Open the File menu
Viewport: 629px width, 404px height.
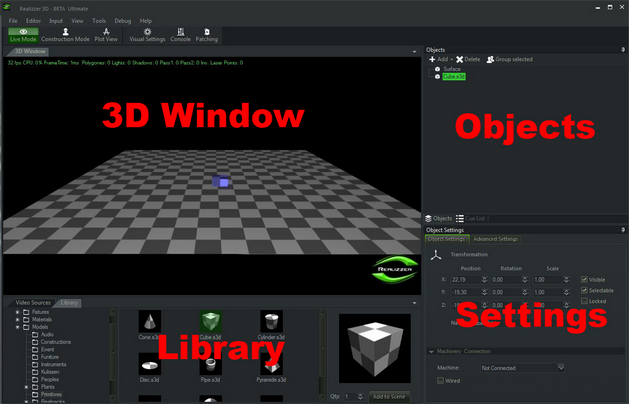click(x=13, y=21)
